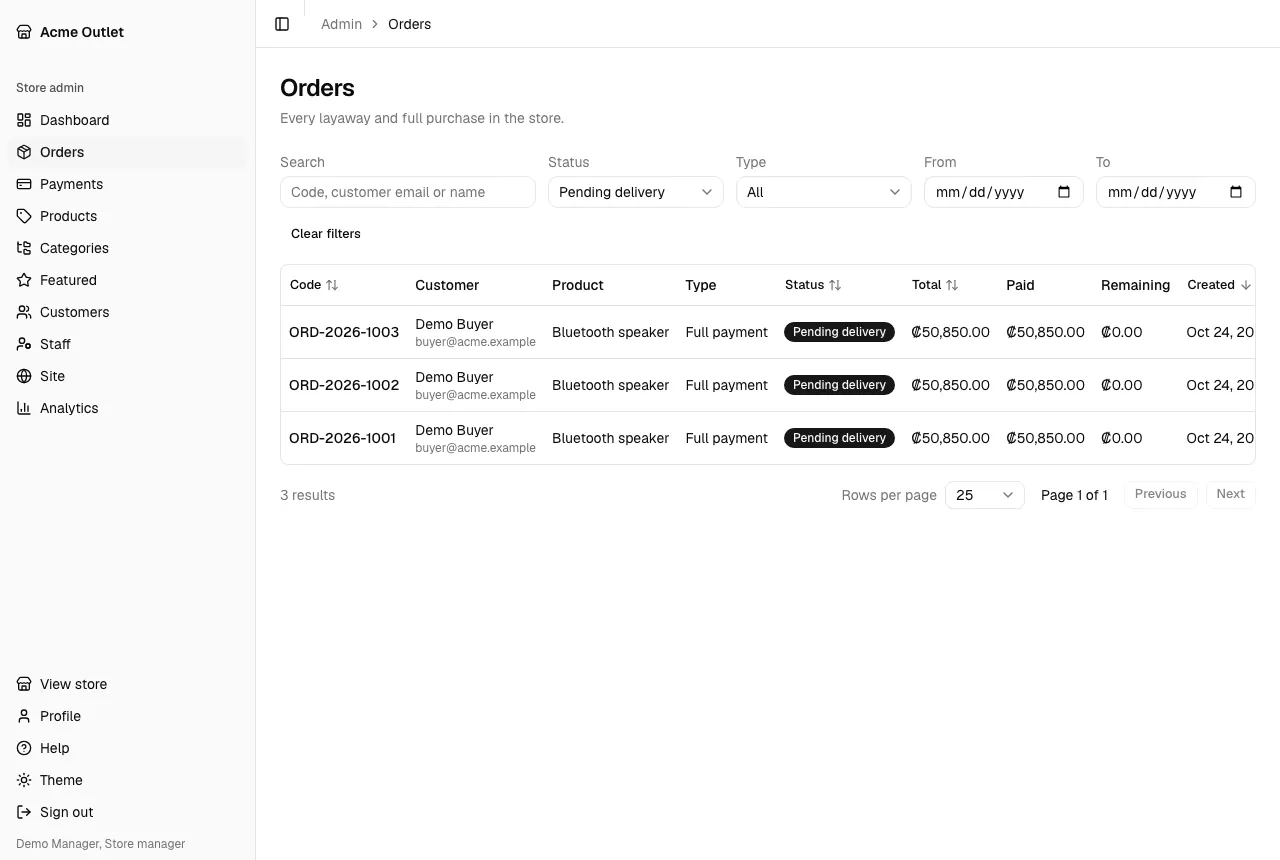Sort the table by Code column
Image resolution: width=1280 pixels, height=860 pixels.
click(x=314, y=285)
